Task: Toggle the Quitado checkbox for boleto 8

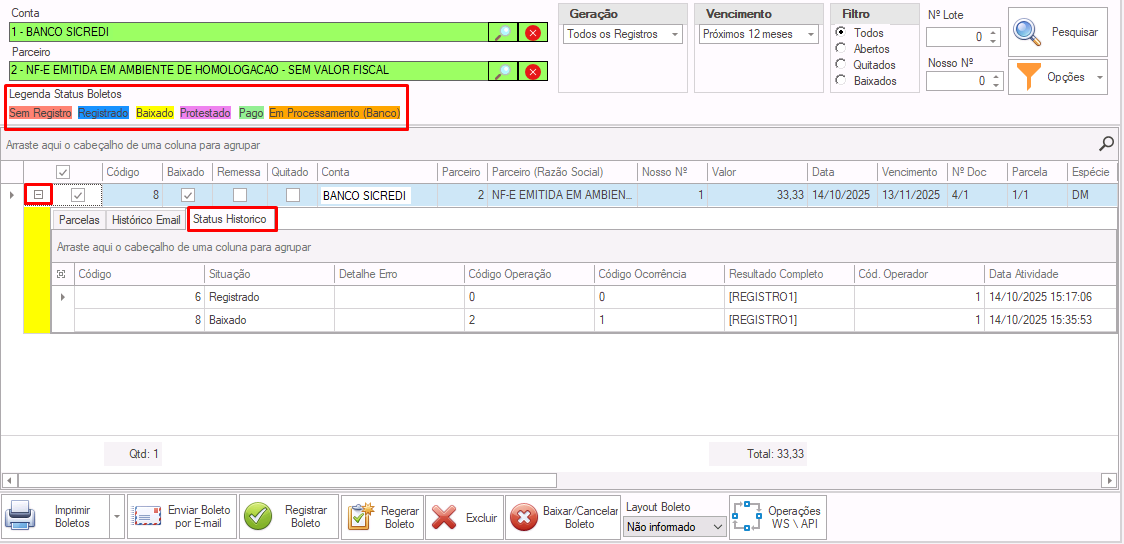Action: pyautogui.click(x=293, y=196)
